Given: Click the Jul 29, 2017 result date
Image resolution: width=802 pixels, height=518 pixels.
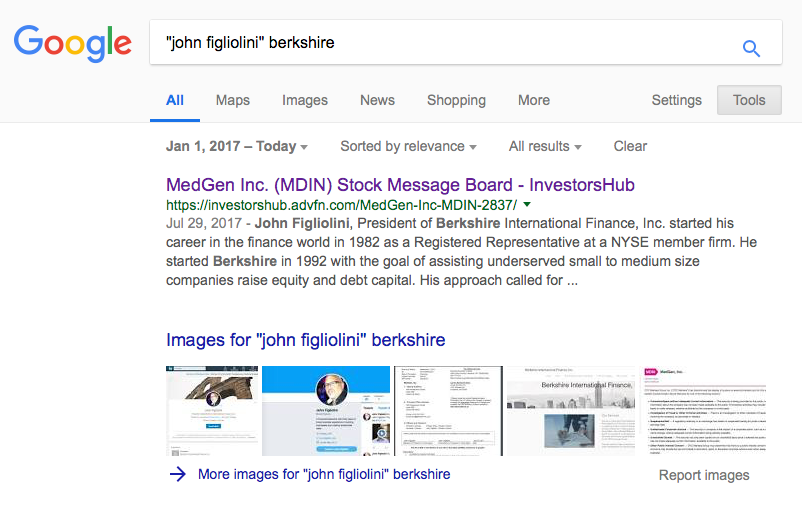Looking at the screenshot, I should 204,223.
